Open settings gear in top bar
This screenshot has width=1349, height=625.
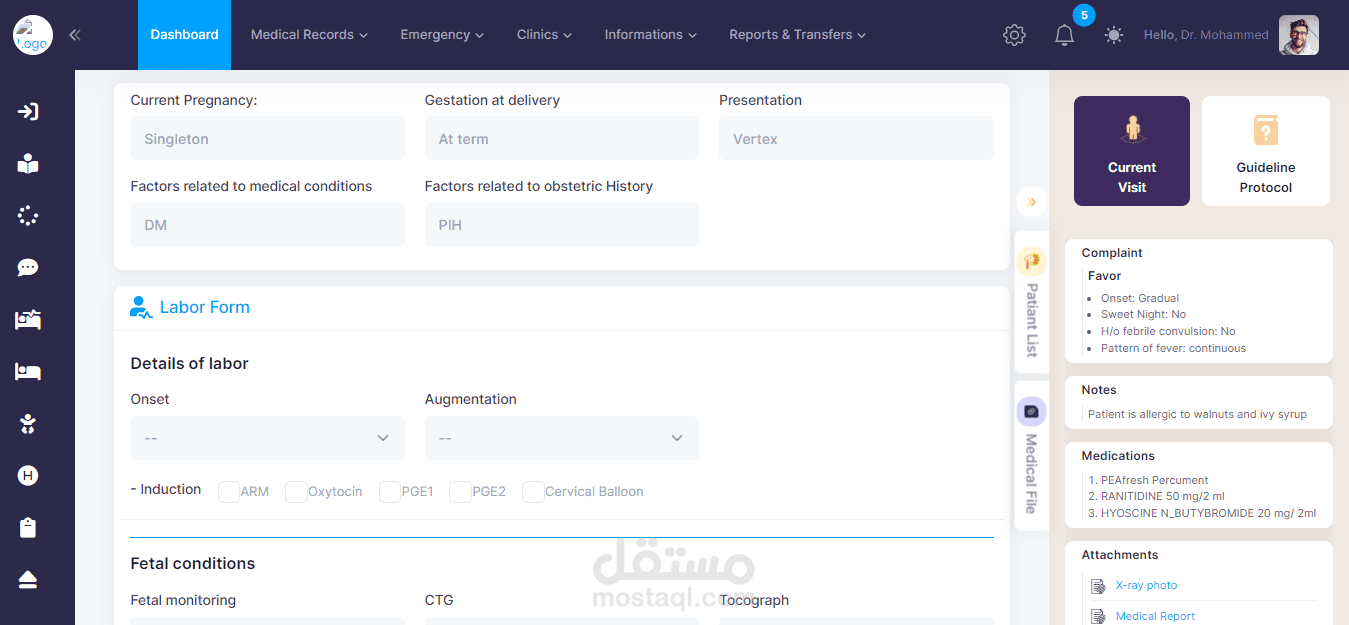tap(1014, 35)
